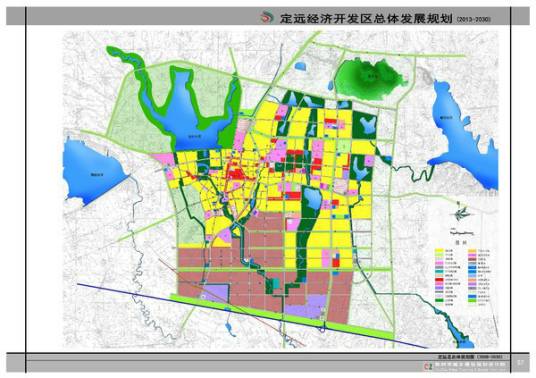The height and width of the screenshot is (378, 536).
Task: Click the page number 37 in footer
Action: [520, 362]
